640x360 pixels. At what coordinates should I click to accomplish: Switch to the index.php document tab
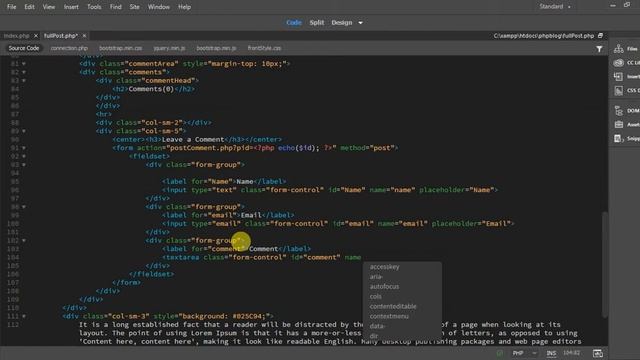click(16, 36)
